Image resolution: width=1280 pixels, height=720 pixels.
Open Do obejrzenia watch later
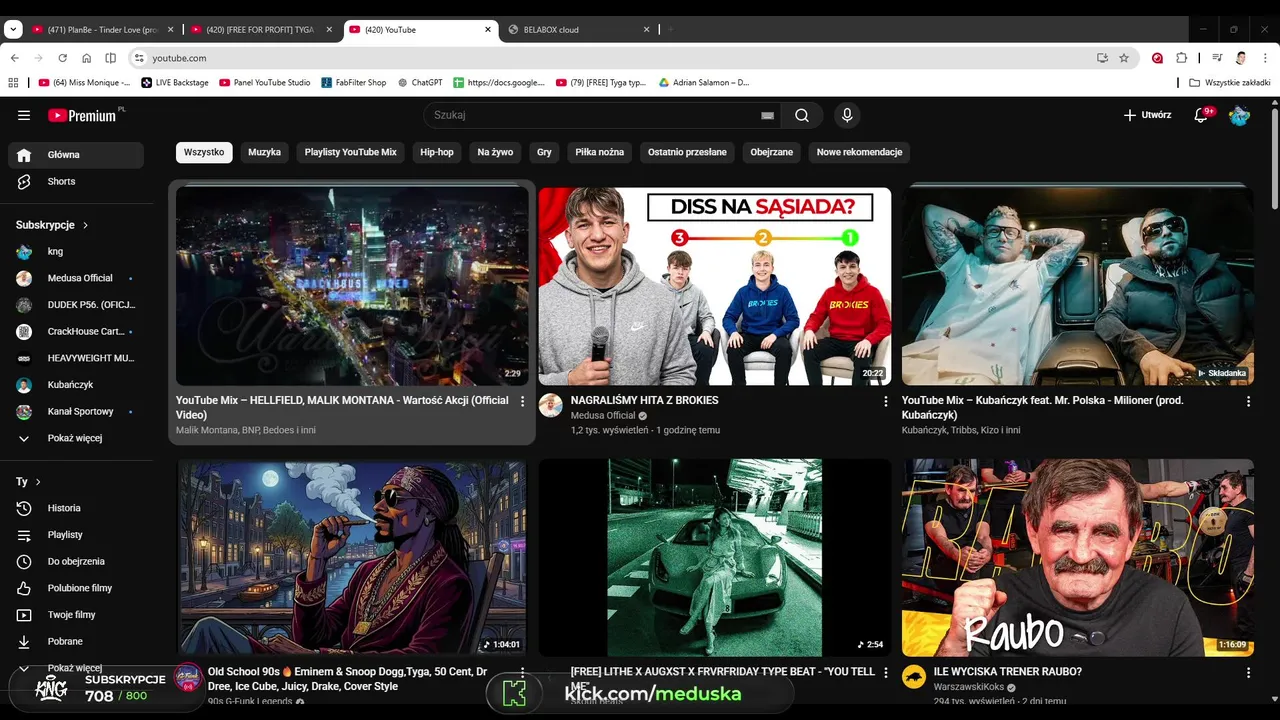76,561
